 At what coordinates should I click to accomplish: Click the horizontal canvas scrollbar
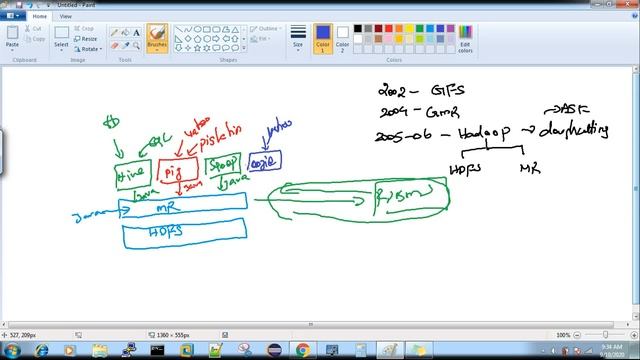click(311, 324)
